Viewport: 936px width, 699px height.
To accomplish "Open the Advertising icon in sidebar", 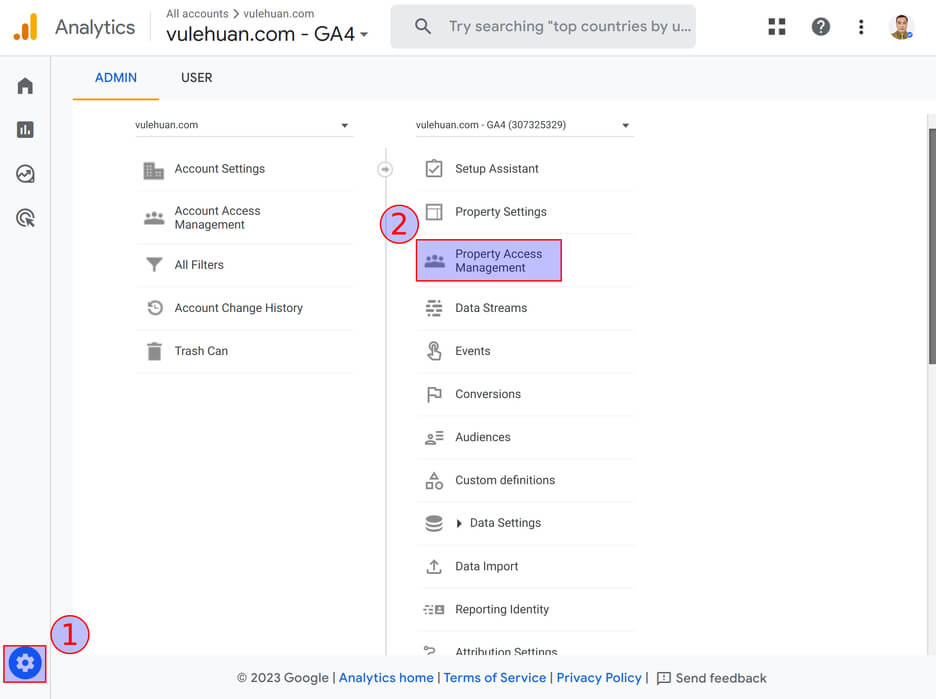I will pos(25,218).
